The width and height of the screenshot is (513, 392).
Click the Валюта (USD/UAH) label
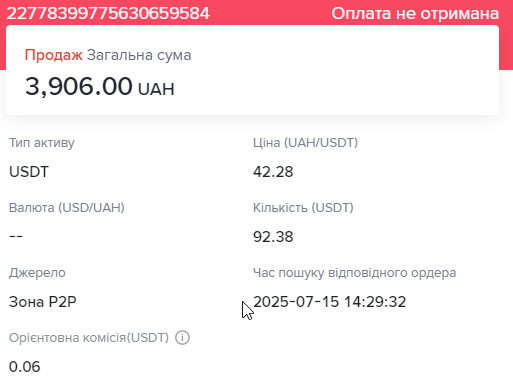[x=67, y=208]
